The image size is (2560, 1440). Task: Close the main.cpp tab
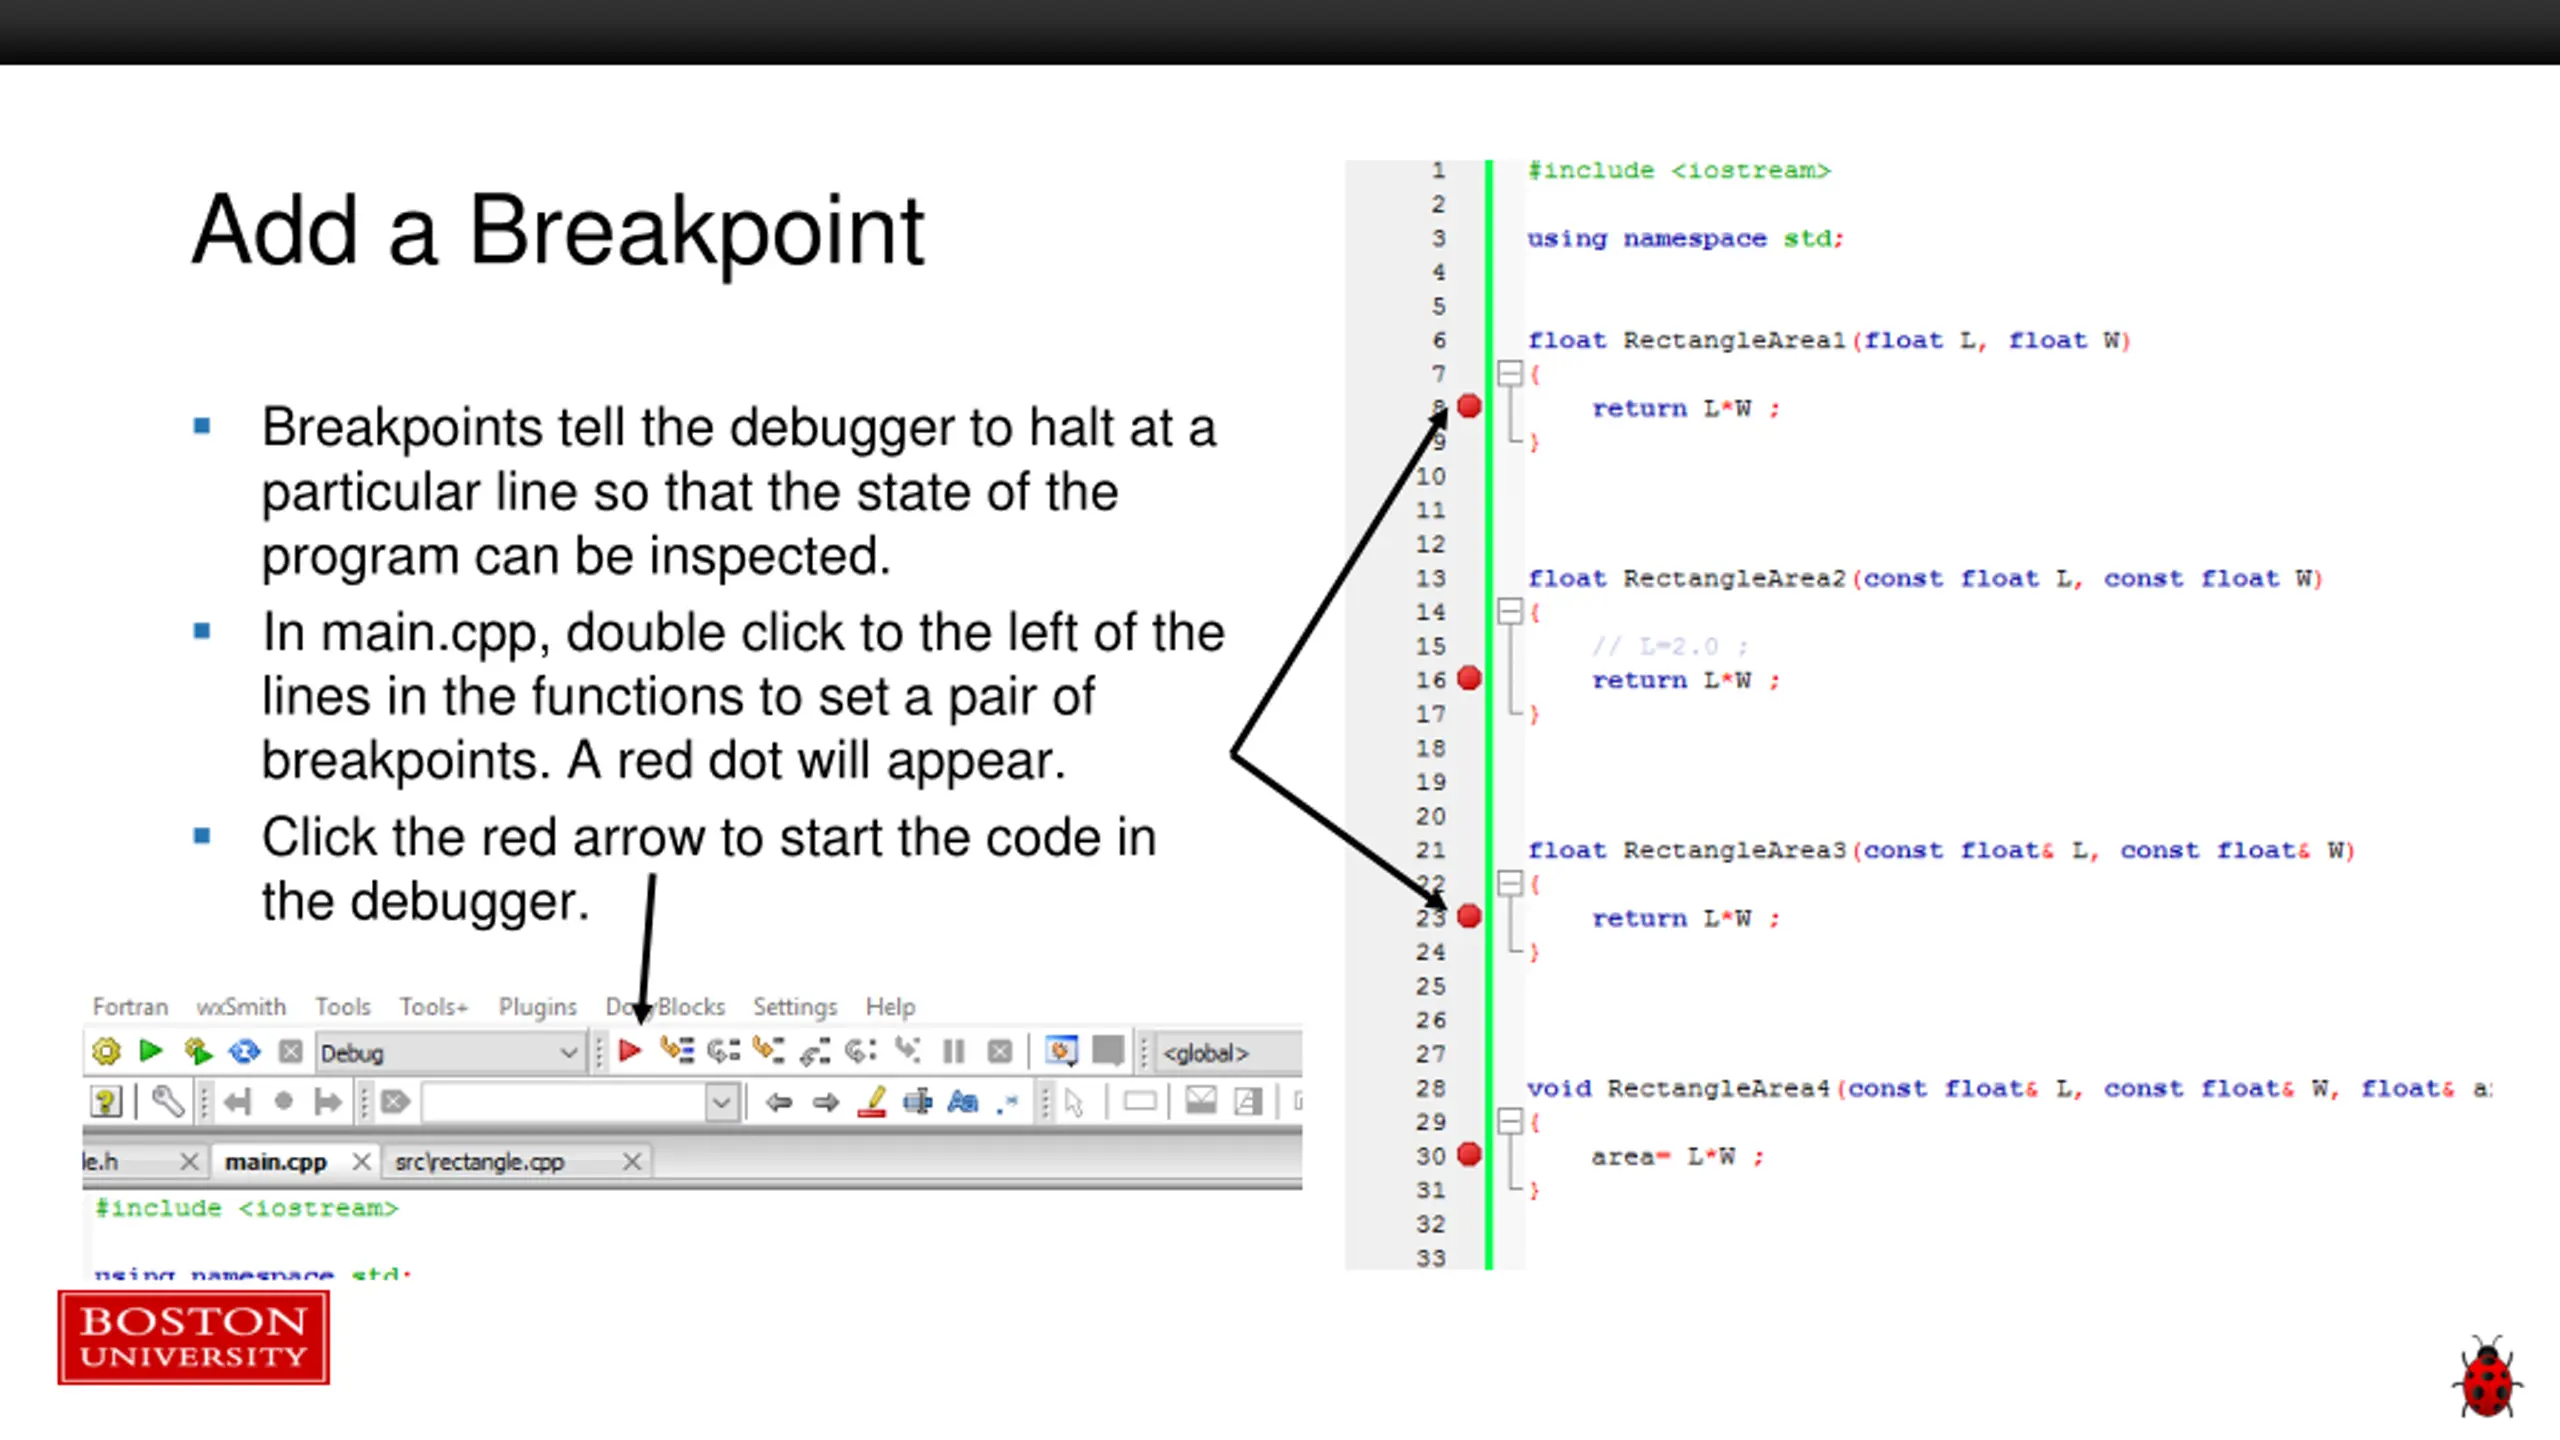point(362,1162)
